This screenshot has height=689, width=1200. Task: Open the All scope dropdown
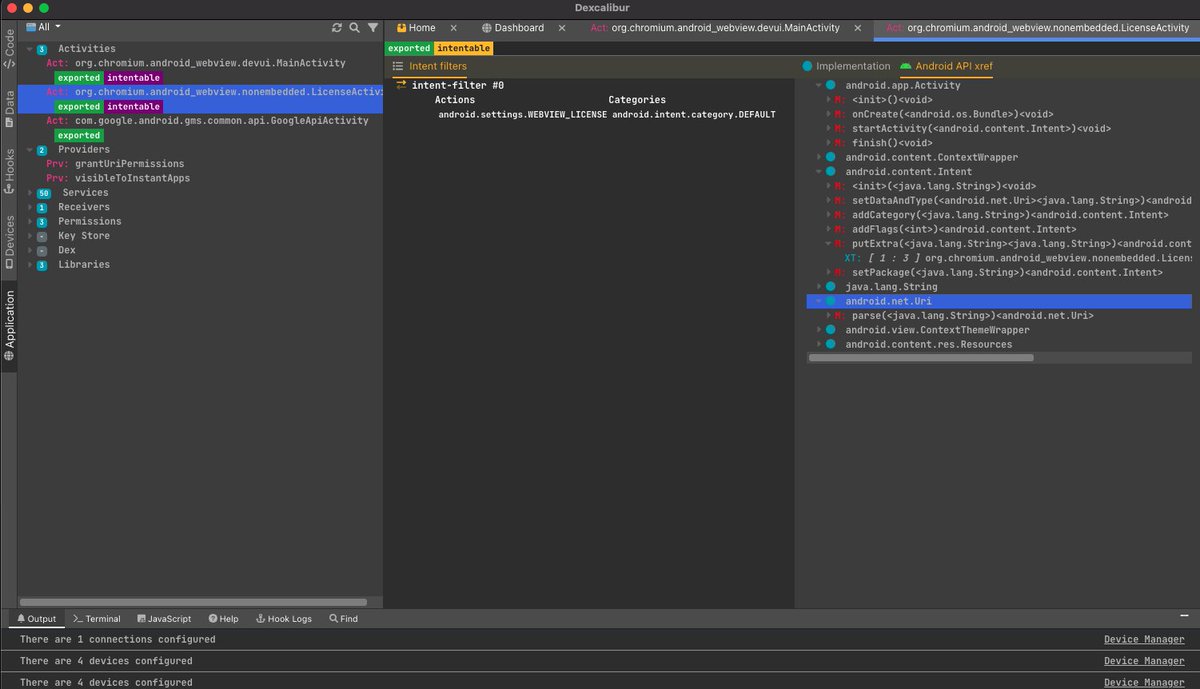pyautogui.click(x=43, y=27)
